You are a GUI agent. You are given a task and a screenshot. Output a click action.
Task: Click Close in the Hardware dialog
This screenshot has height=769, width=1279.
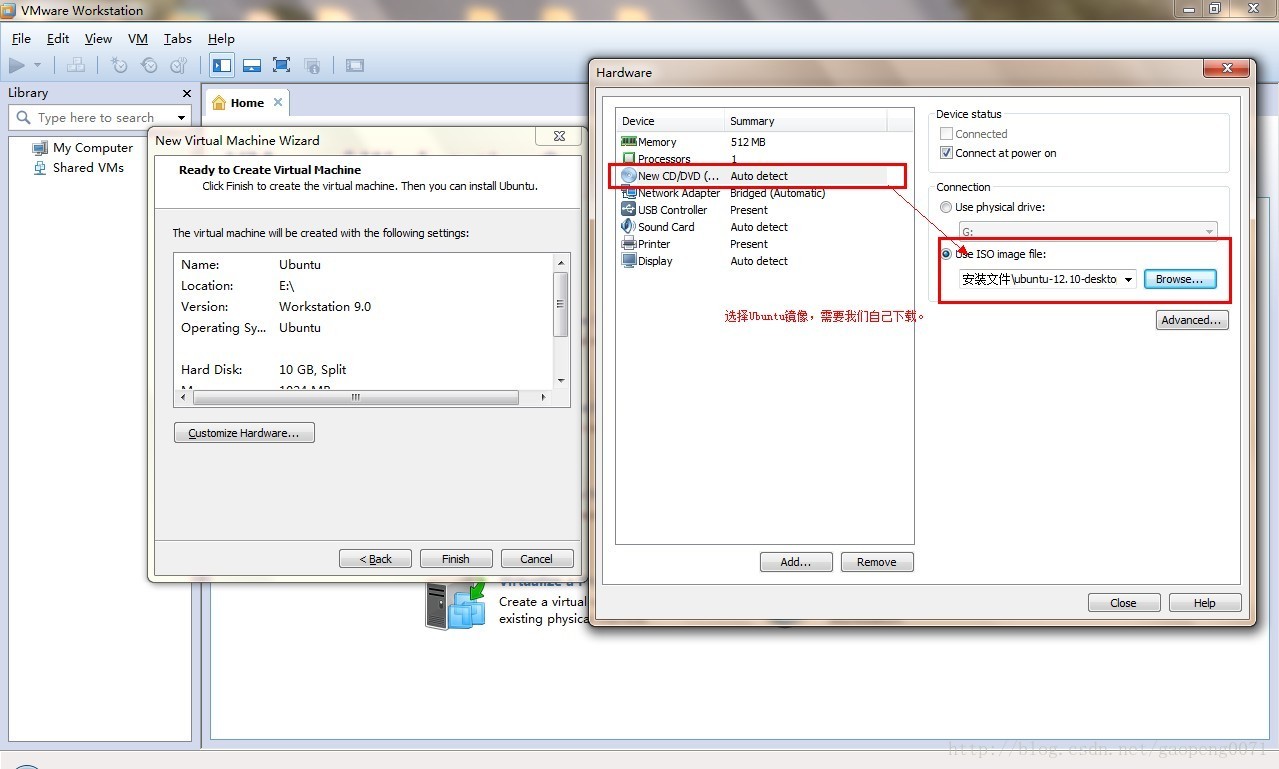1124,603
